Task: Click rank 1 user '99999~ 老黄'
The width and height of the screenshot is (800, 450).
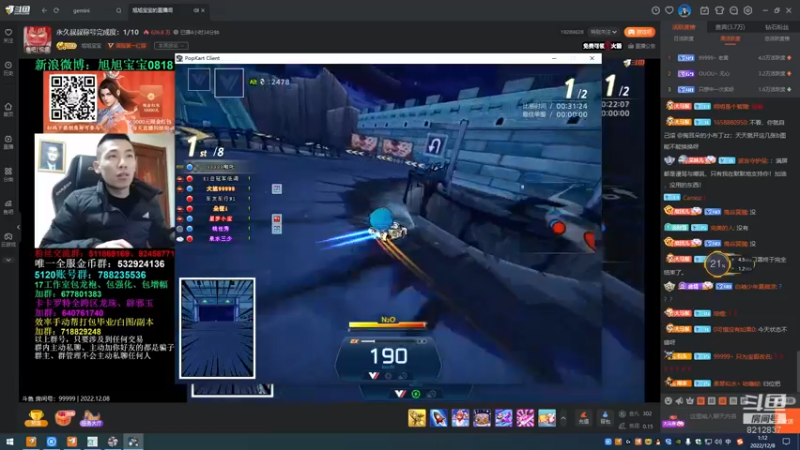Action: pos(713,58)
